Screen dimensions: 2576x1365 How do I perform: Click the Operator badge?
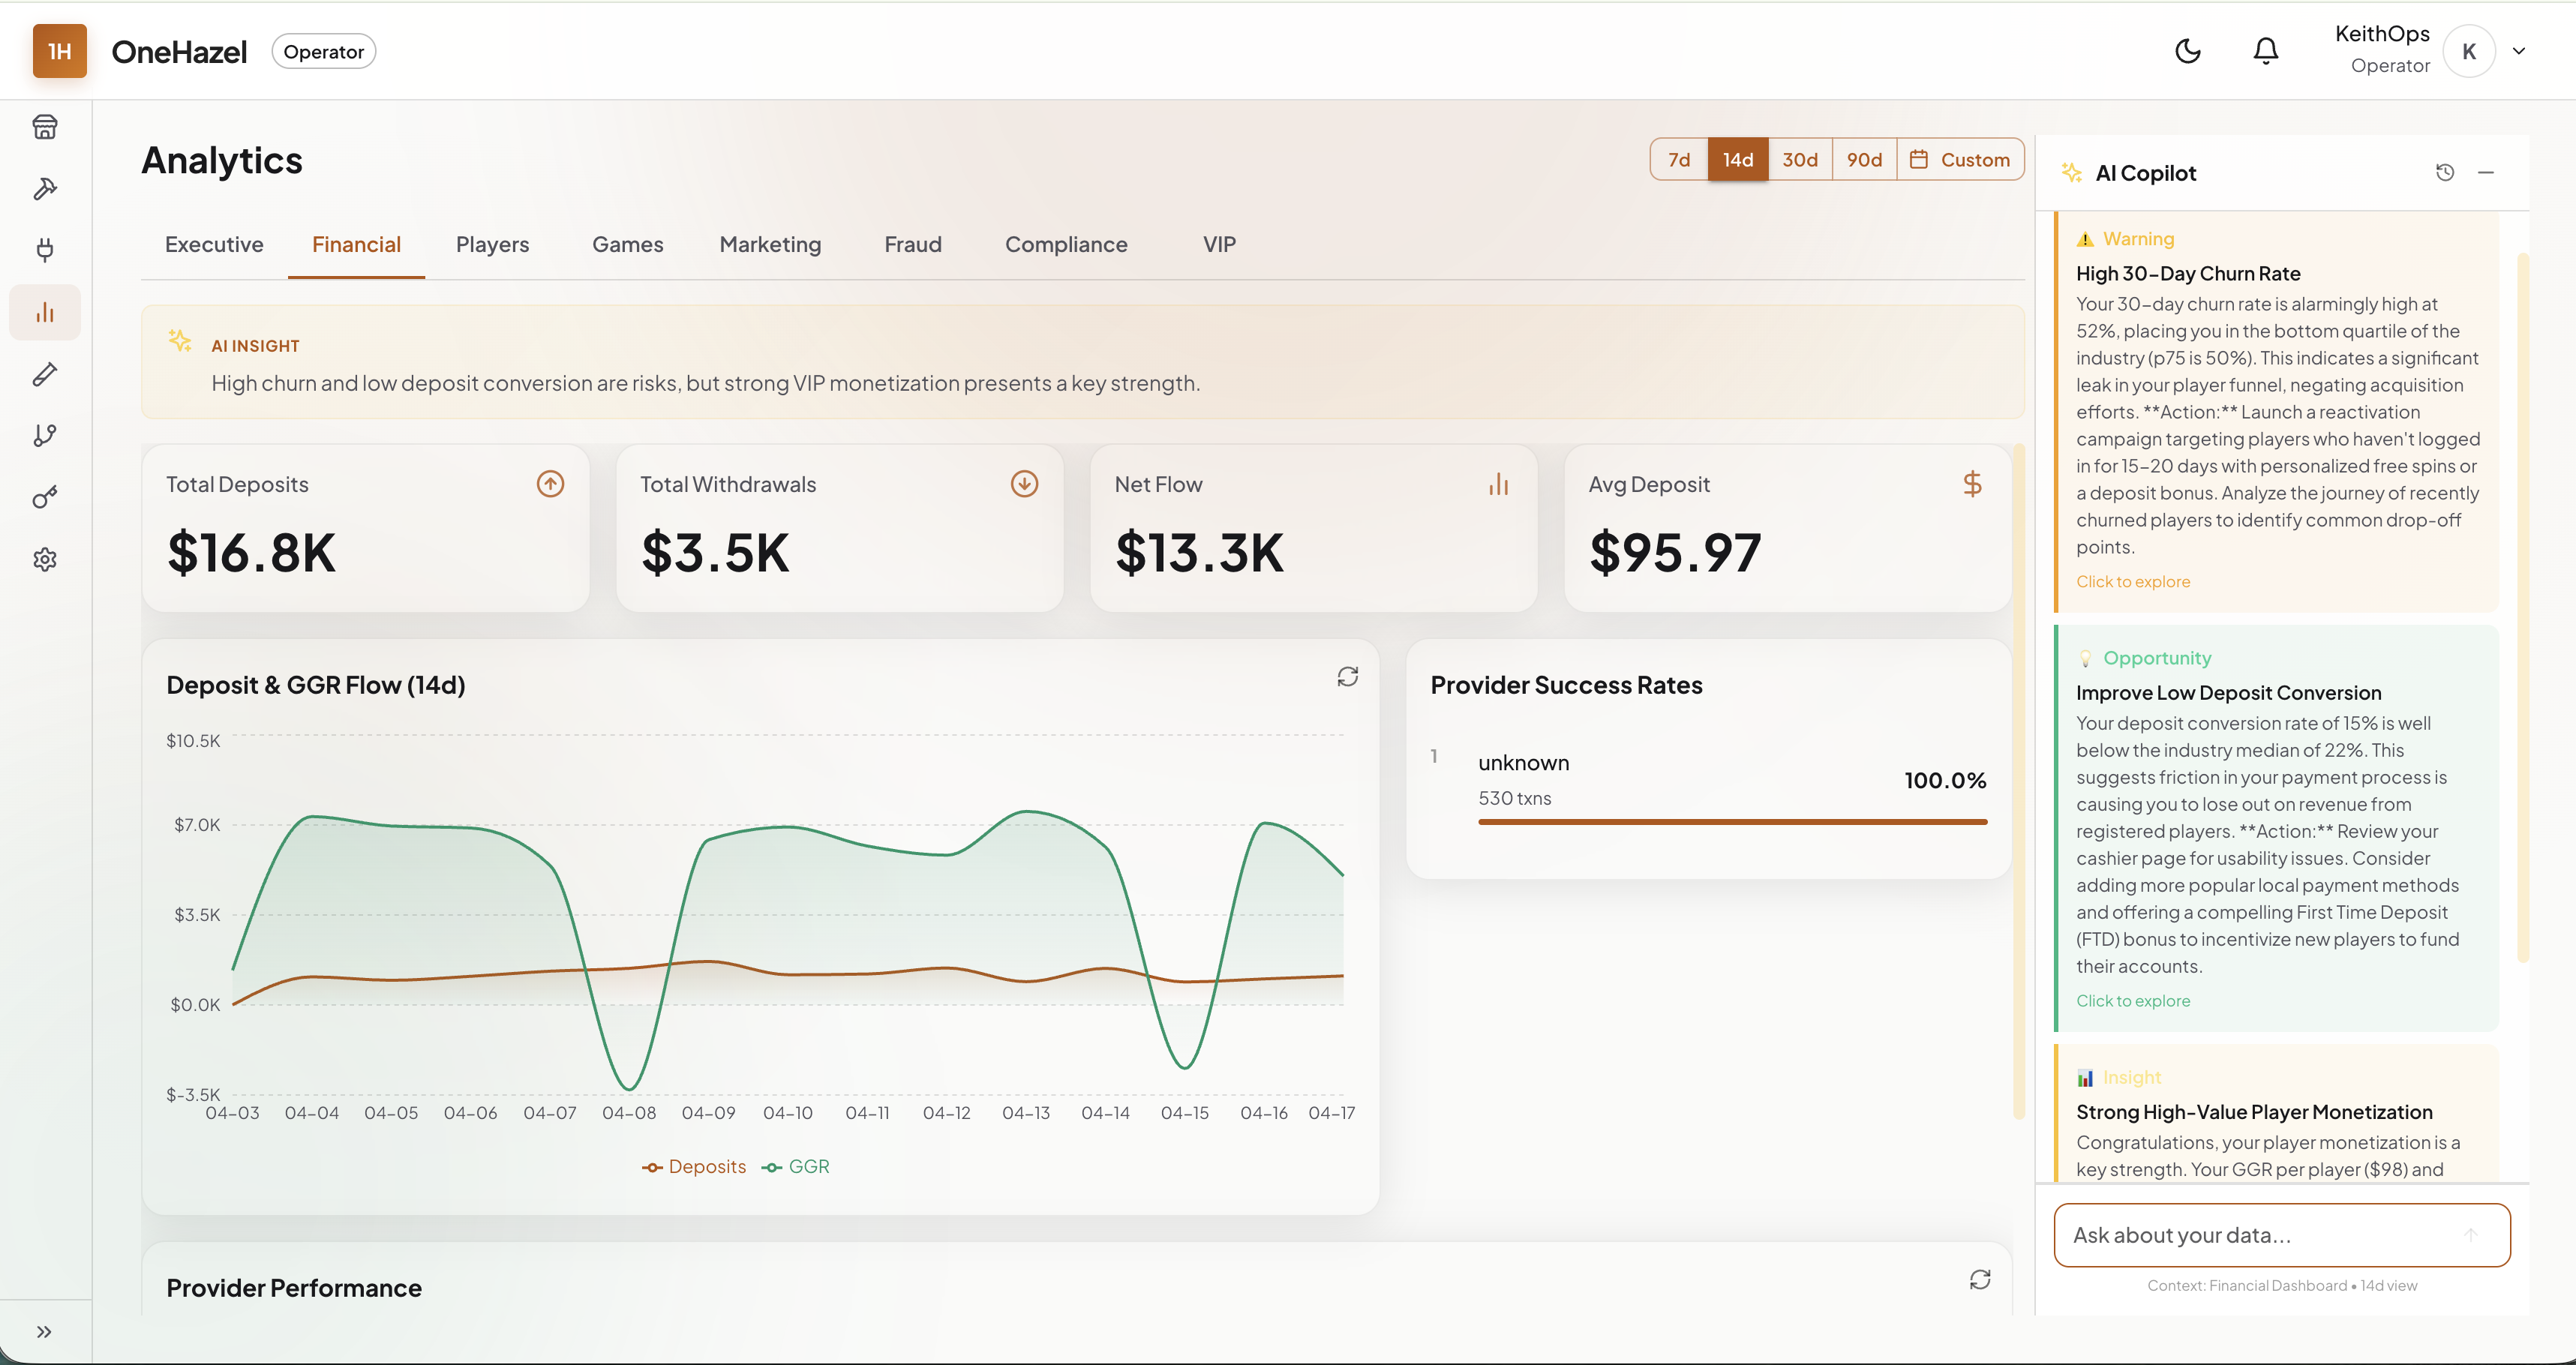pos(323,51)
